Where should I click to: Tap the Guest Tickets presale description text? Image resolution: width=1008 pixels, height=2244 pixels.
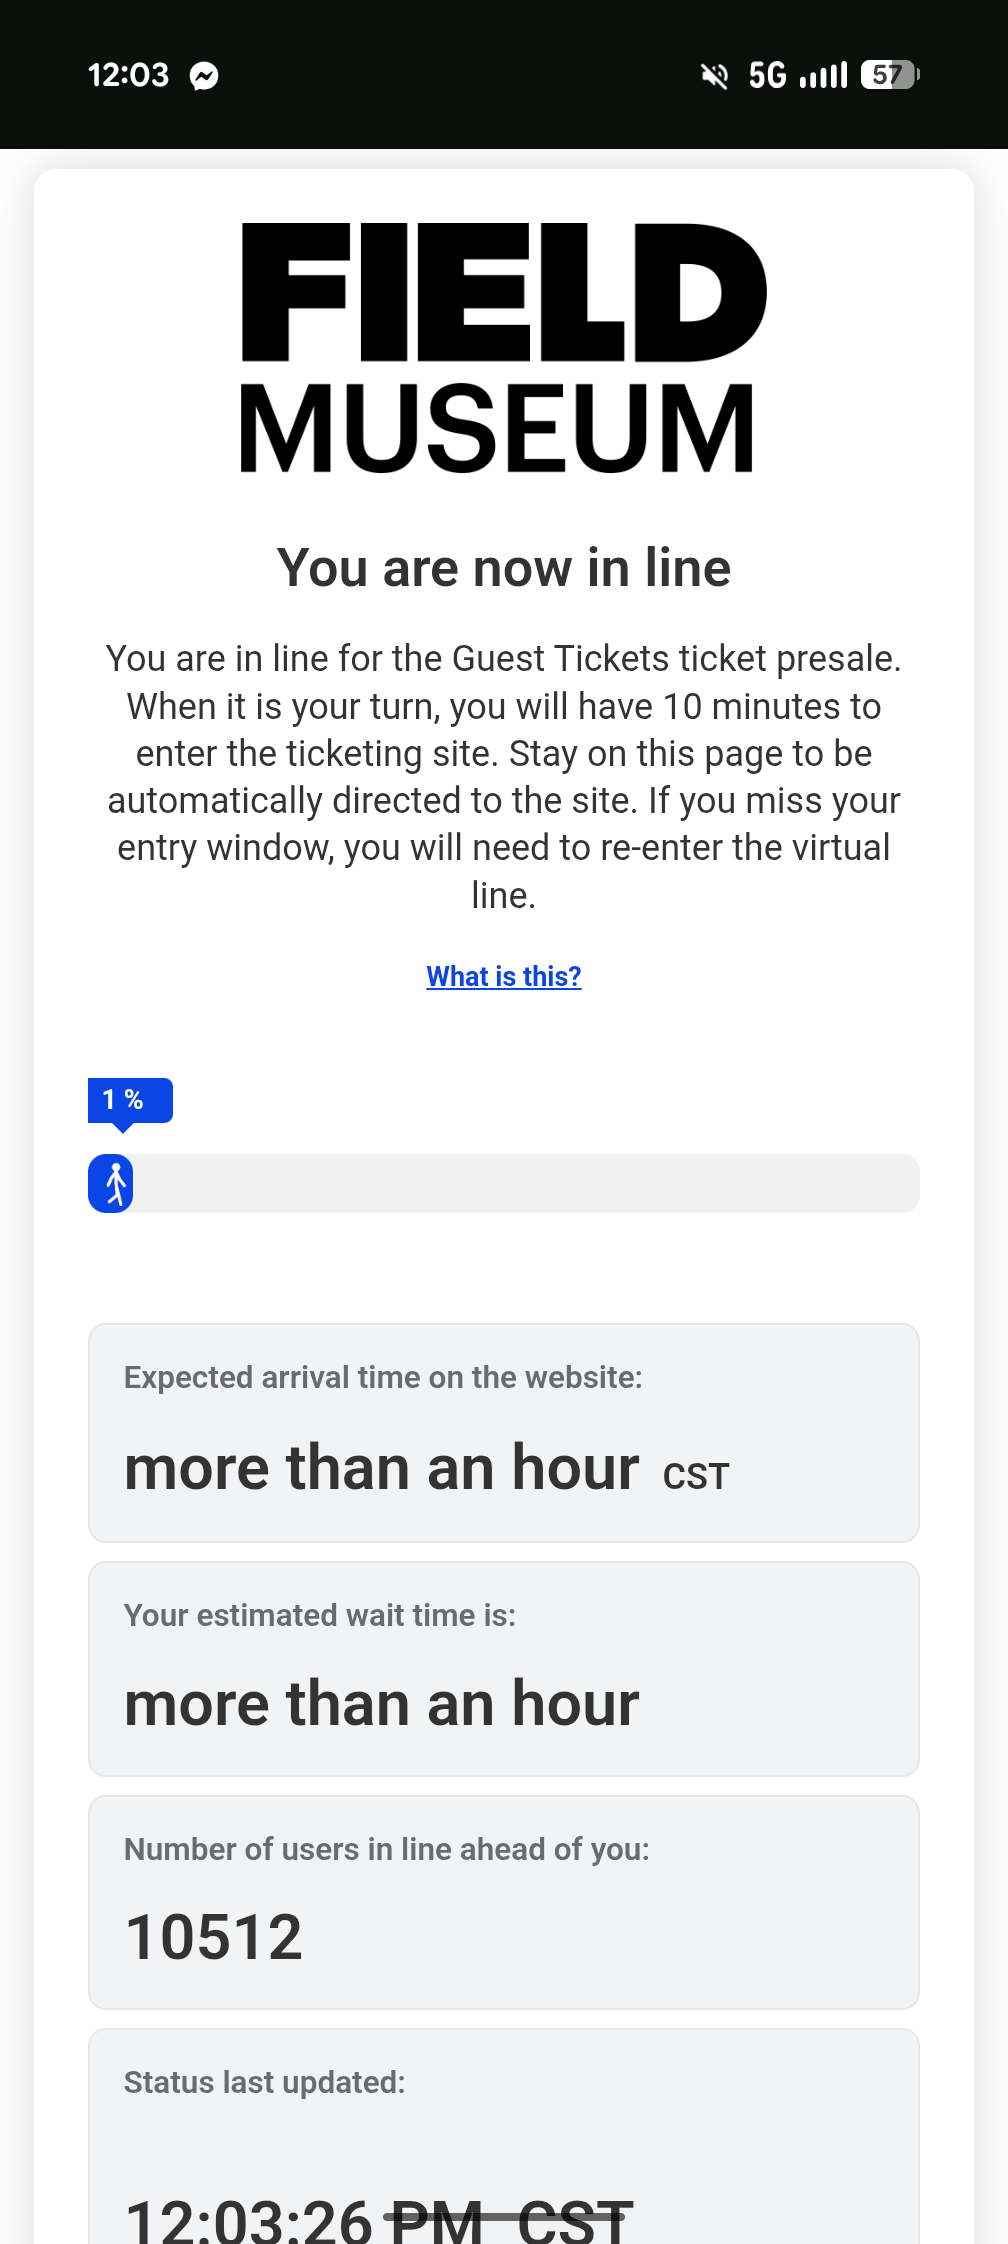coord(504,776)
